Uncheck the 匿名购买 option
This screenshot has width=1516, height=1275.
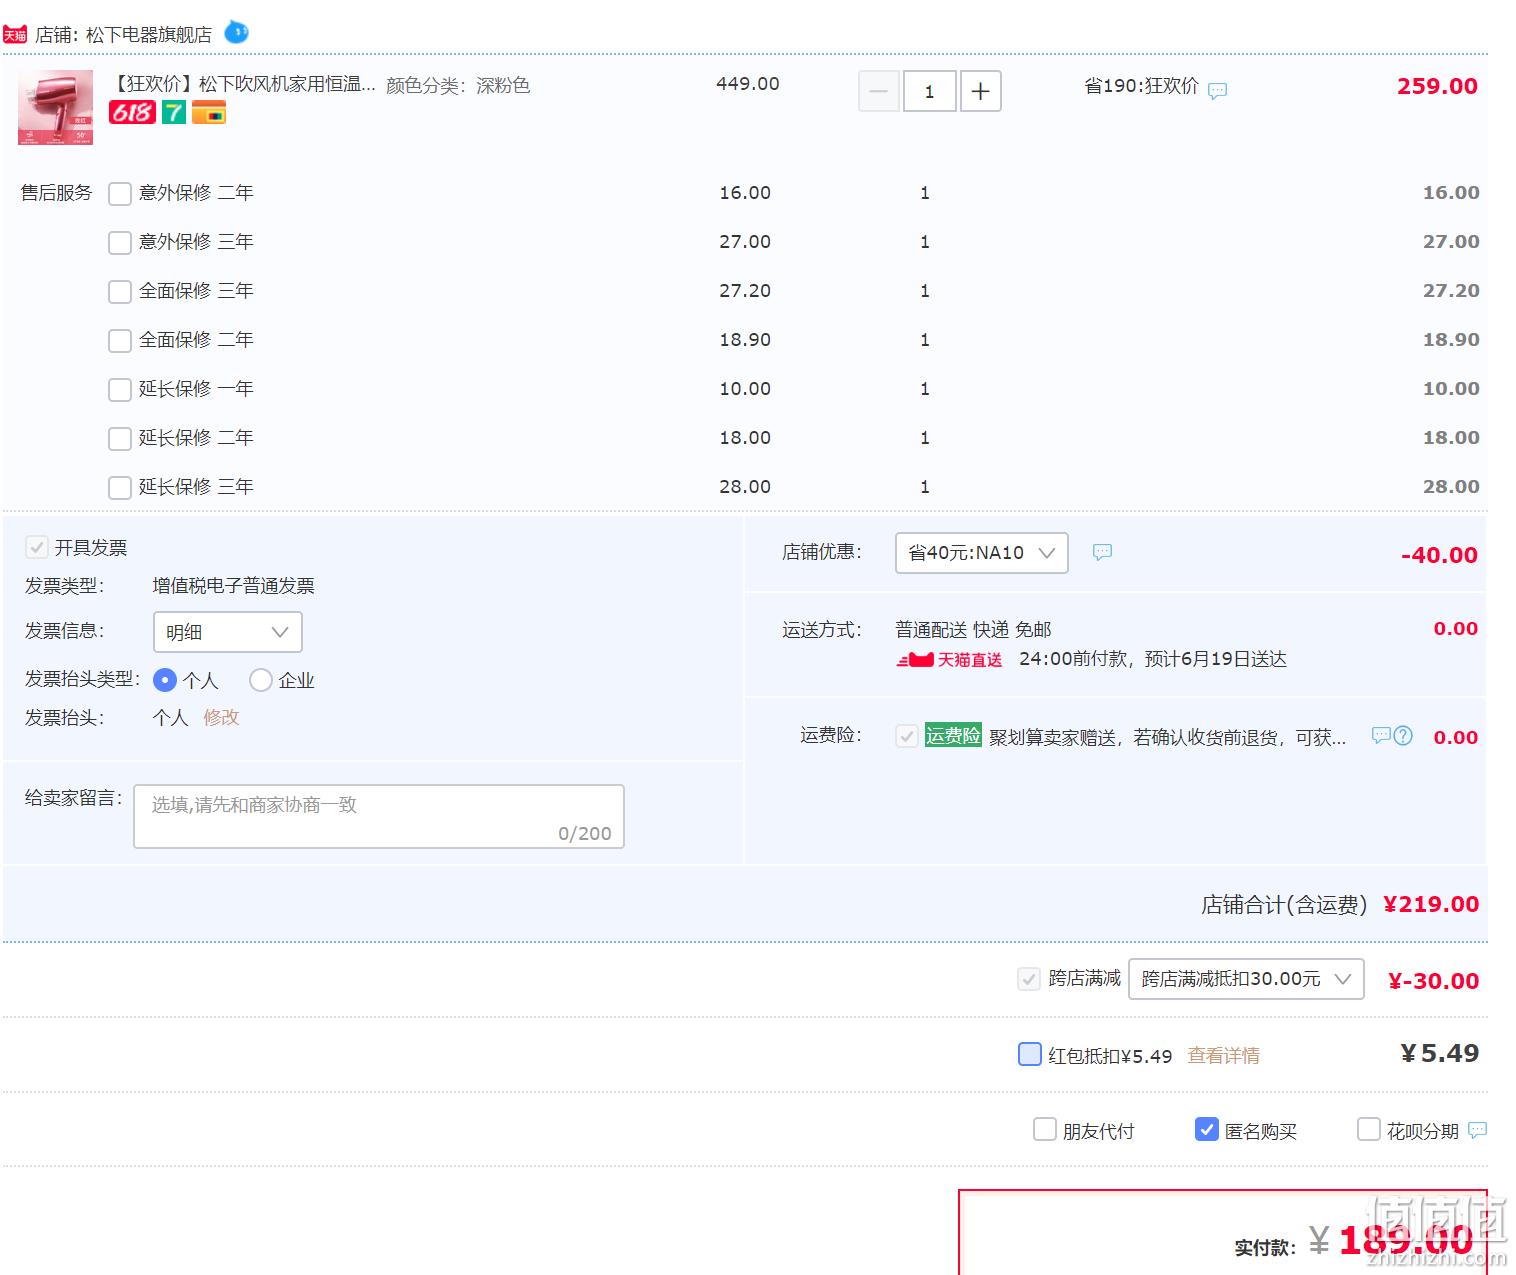1207,1129
